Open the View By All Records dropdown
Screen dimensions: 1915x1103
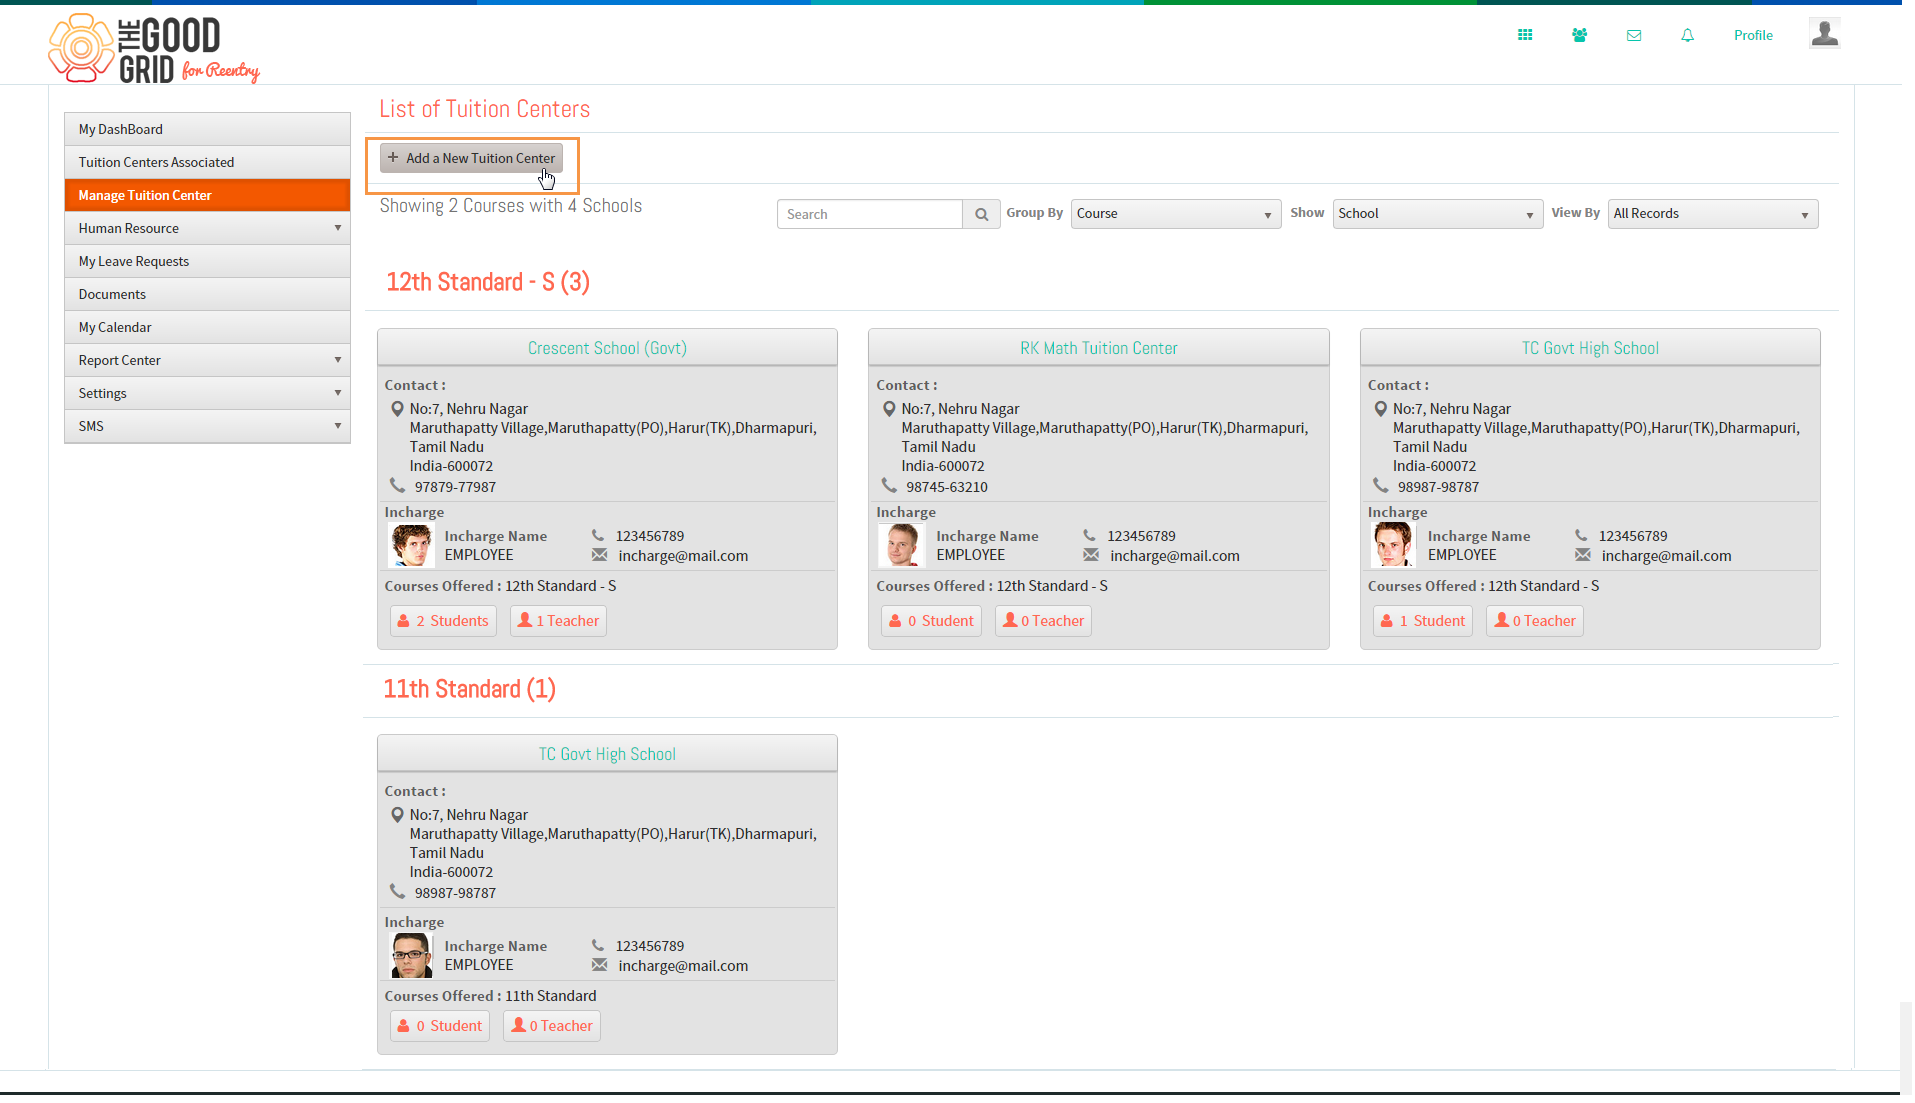click(1712, 214)
